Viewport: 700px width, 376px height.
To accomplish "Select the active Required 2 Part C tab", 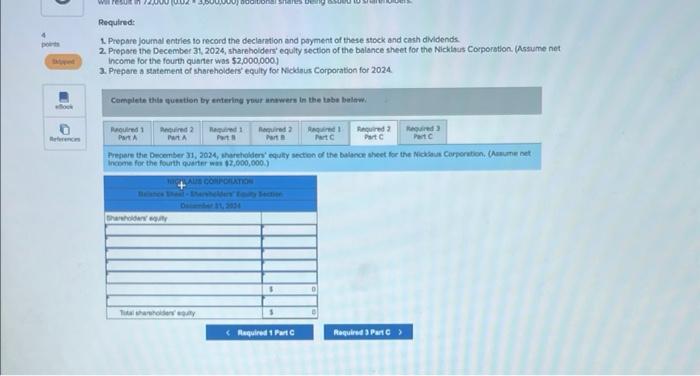I will coord(374,133).
